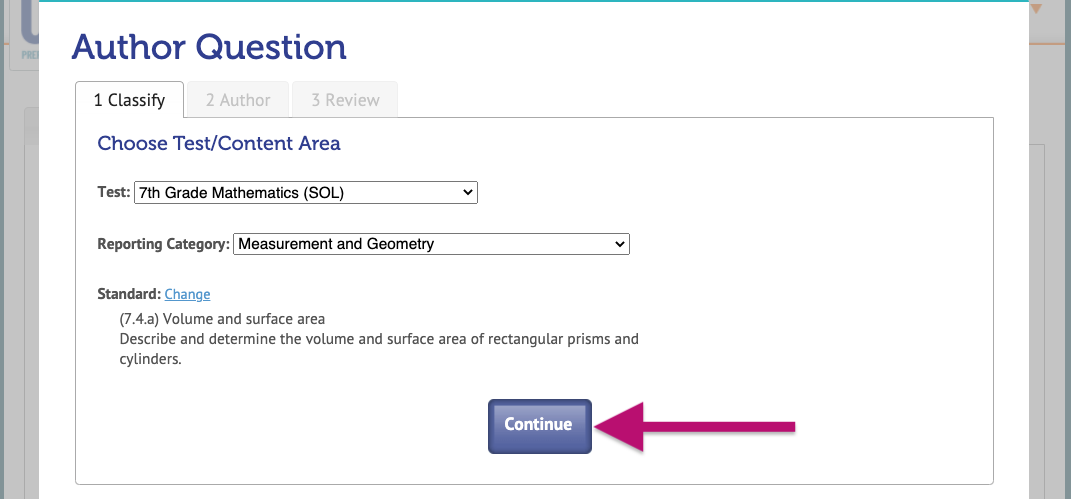Click the magenta arrow pointing at Continue
This screenshot has width=1071, height=499.
(695, 427)
